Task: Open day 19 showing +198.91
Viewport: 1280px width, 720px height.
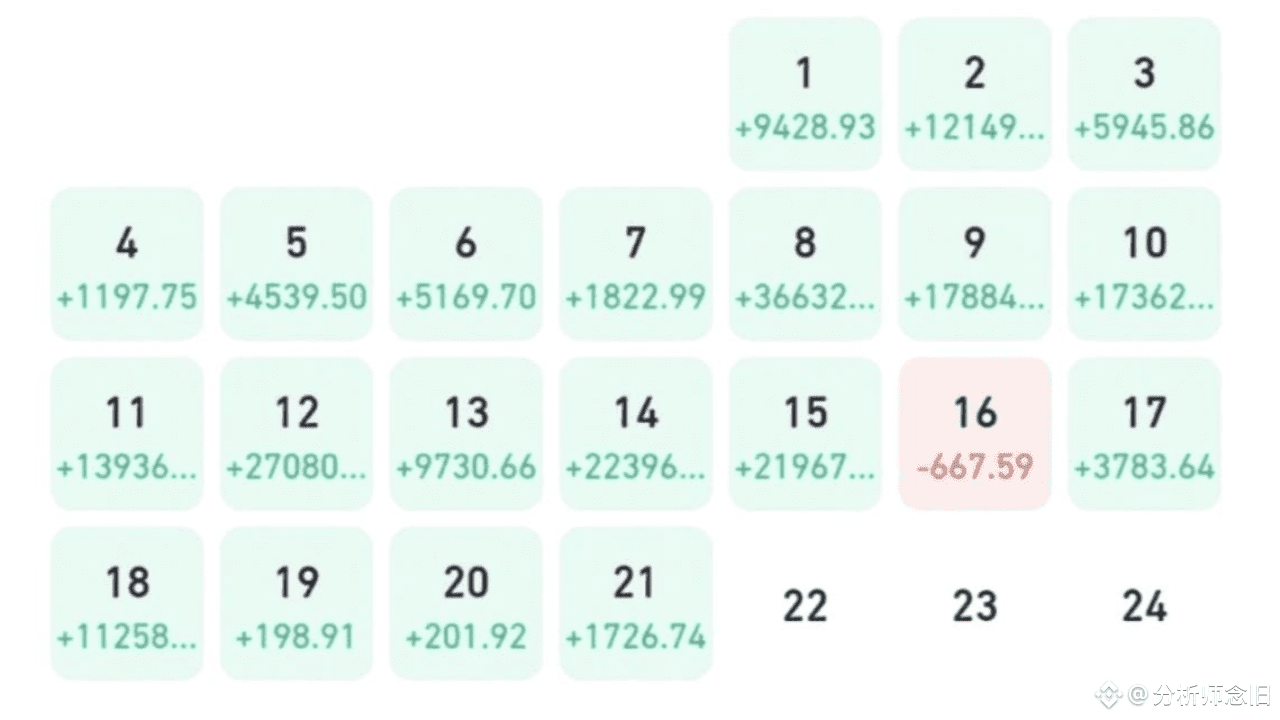Action: click(296, 603)
